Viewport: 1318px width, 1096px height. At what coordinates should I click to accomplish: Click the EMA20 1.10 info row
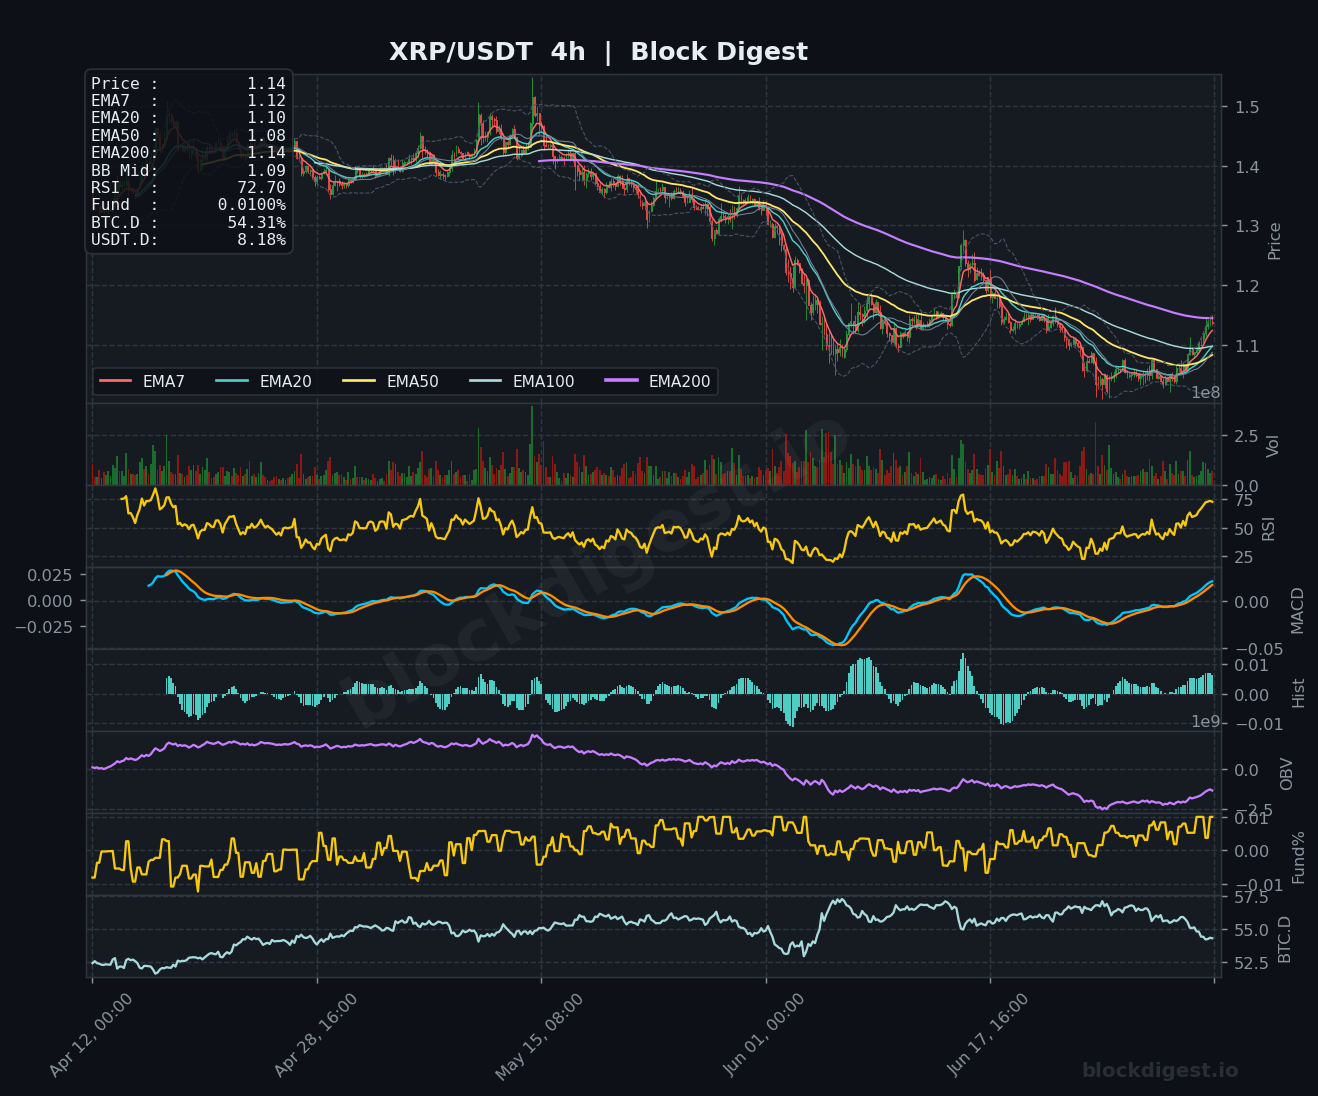coord(188,118)
